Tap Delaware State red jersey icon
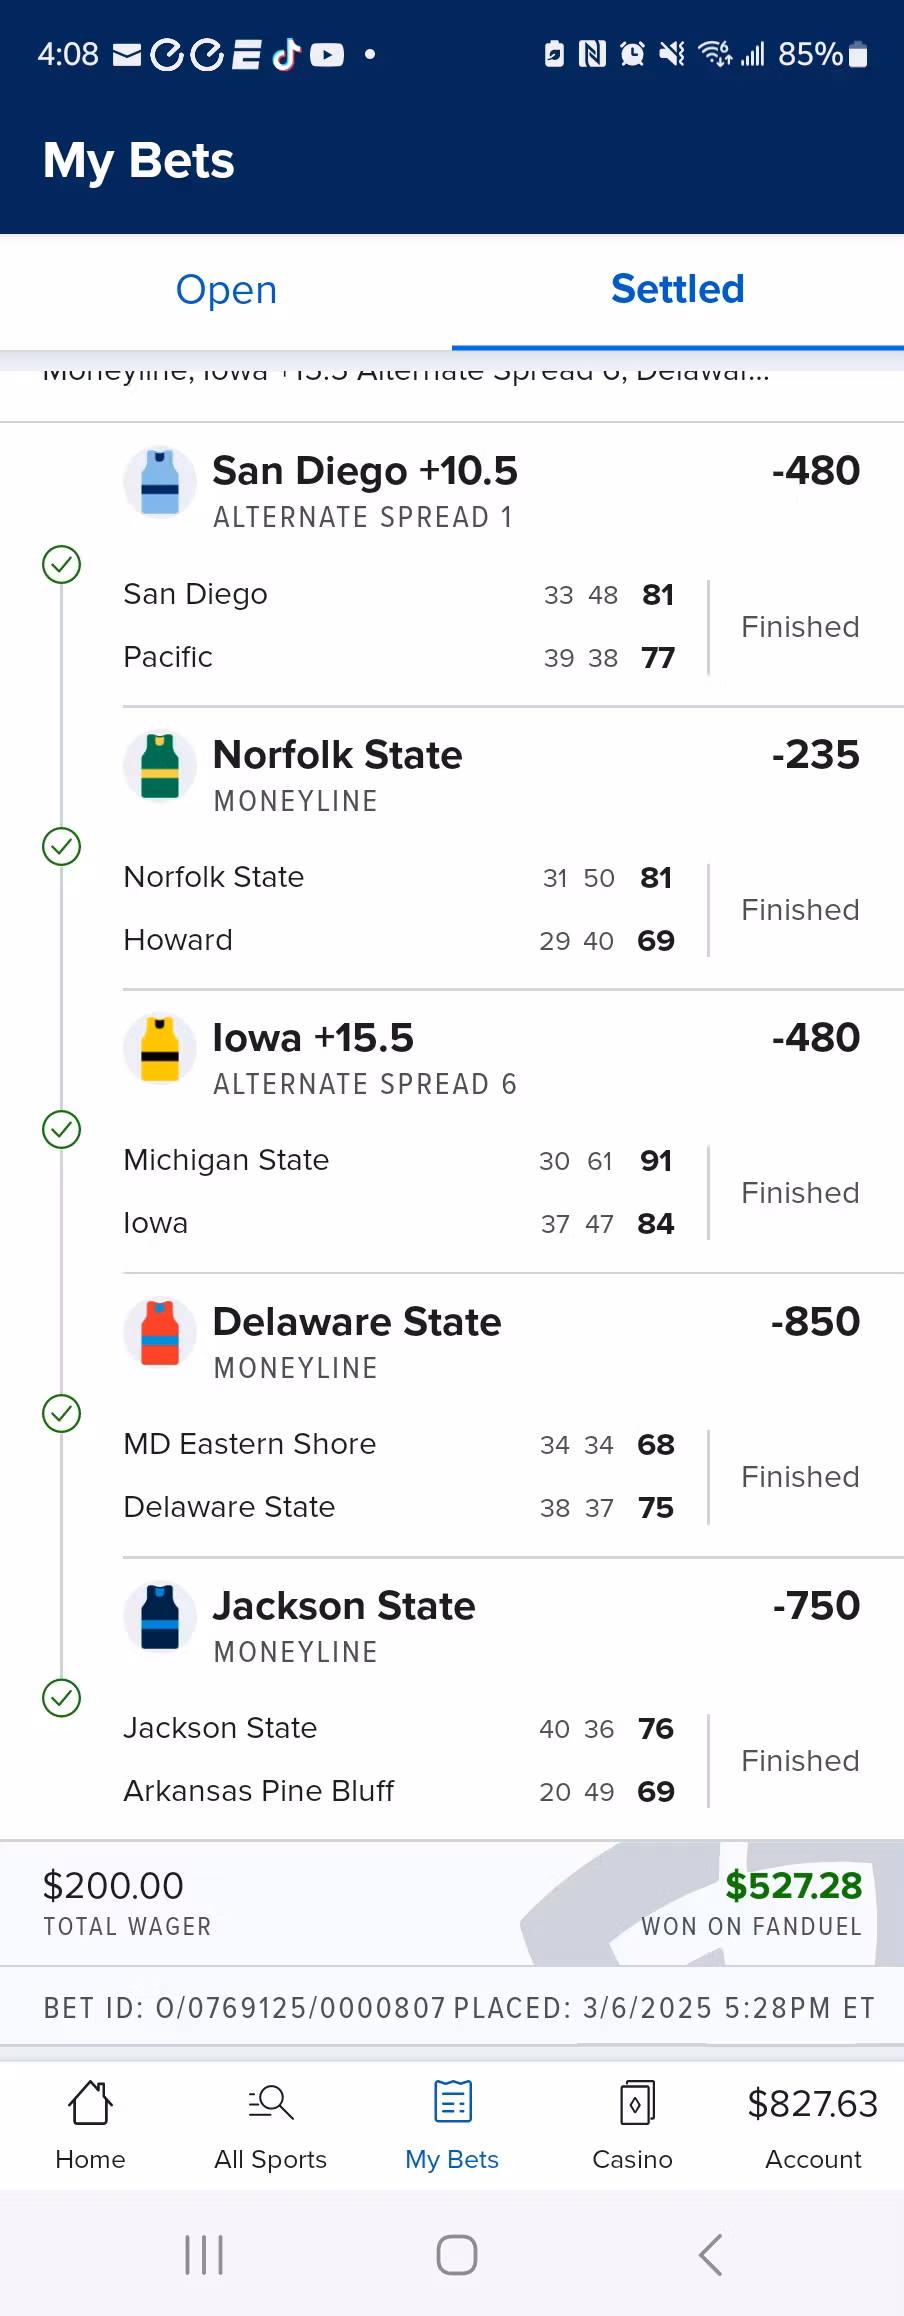 (160, 1333)
